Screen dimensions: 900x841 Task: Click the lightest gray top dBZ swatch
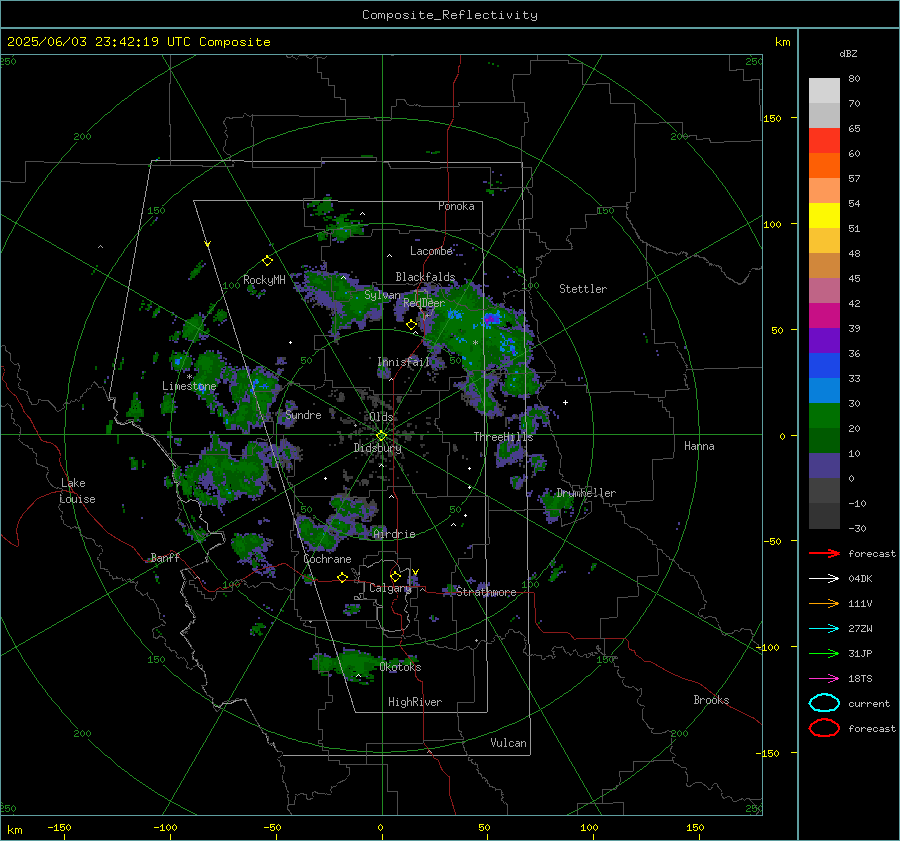coord(824,91)
